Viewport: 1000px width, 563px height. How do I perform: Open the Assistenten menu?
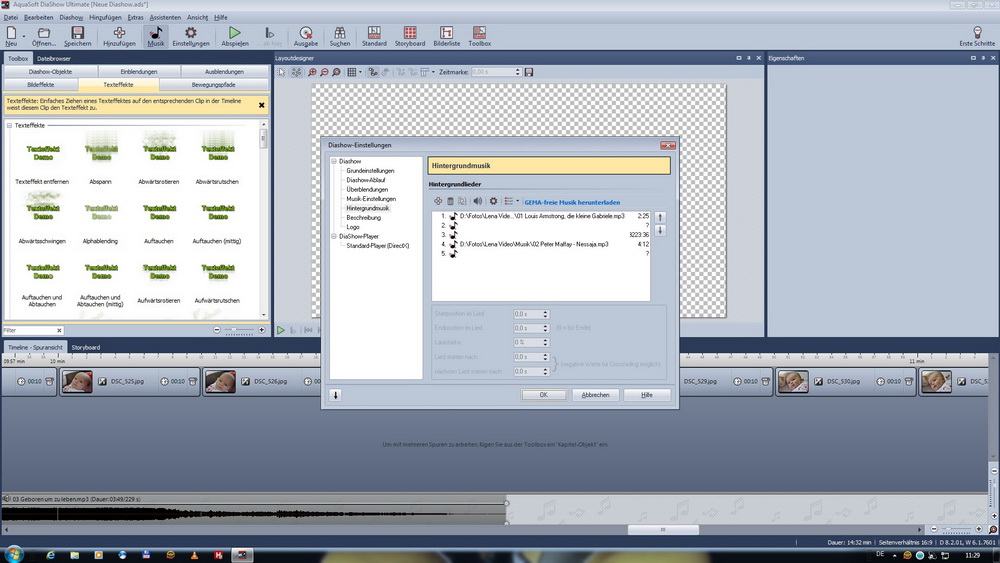click(x=165, y=17)
